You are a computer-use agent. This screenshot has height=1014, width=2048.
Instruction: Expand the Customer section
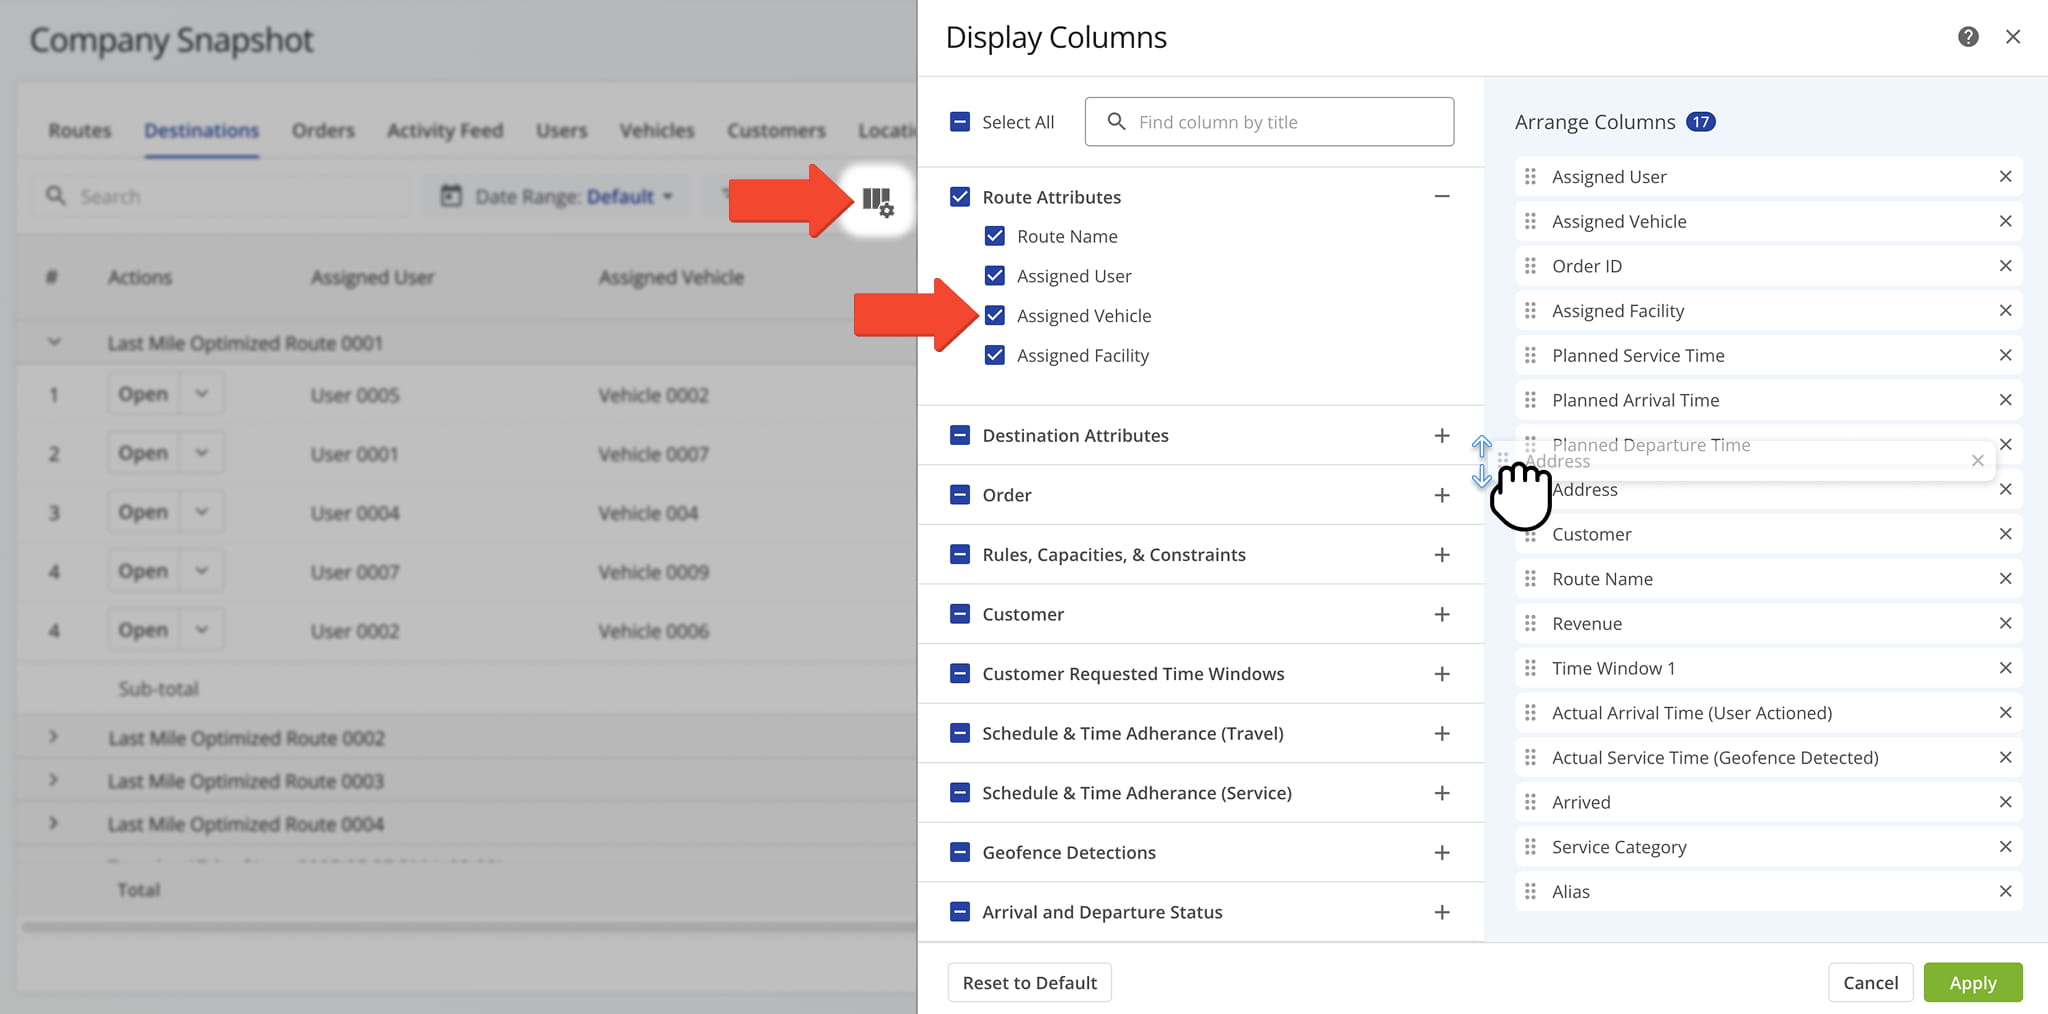tap(1441, 614)
